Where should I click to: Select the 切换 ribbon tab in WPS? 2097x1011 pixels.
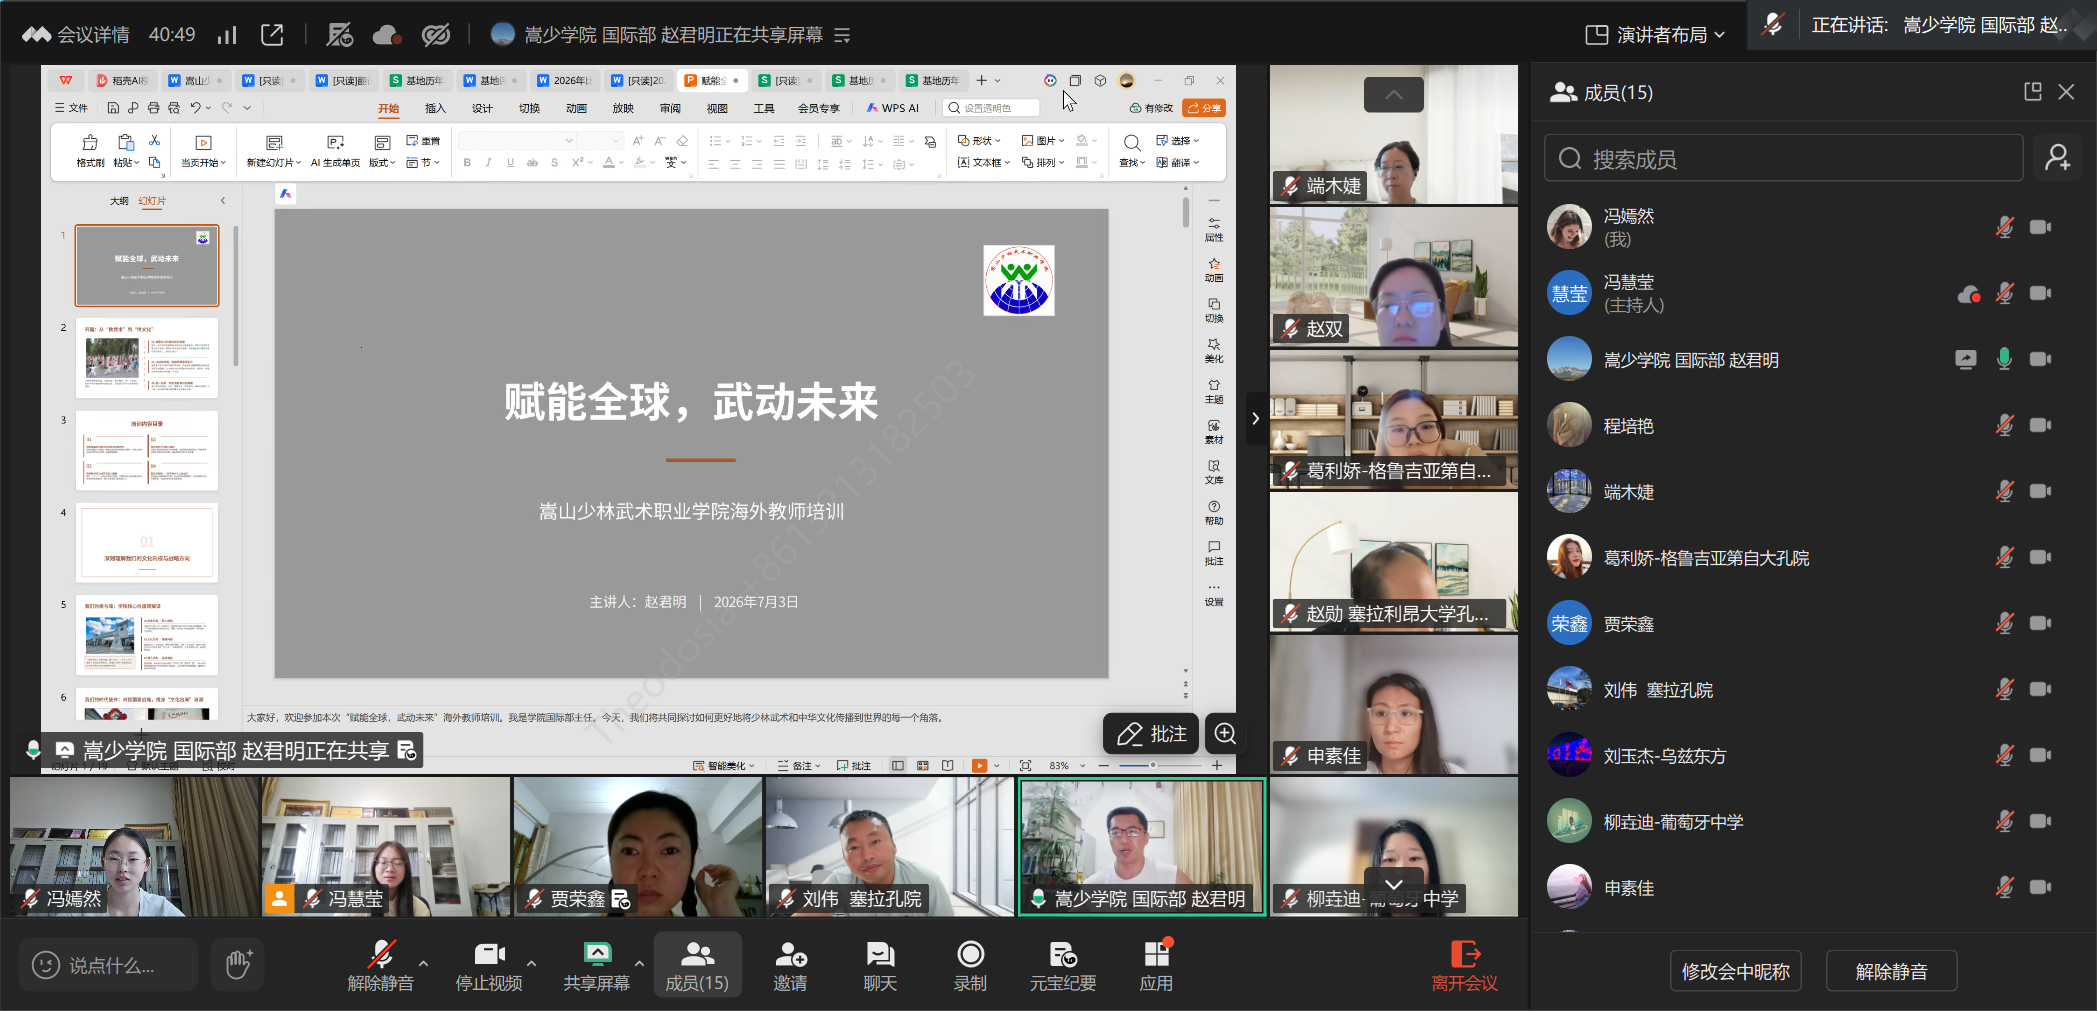coord(529,108)
